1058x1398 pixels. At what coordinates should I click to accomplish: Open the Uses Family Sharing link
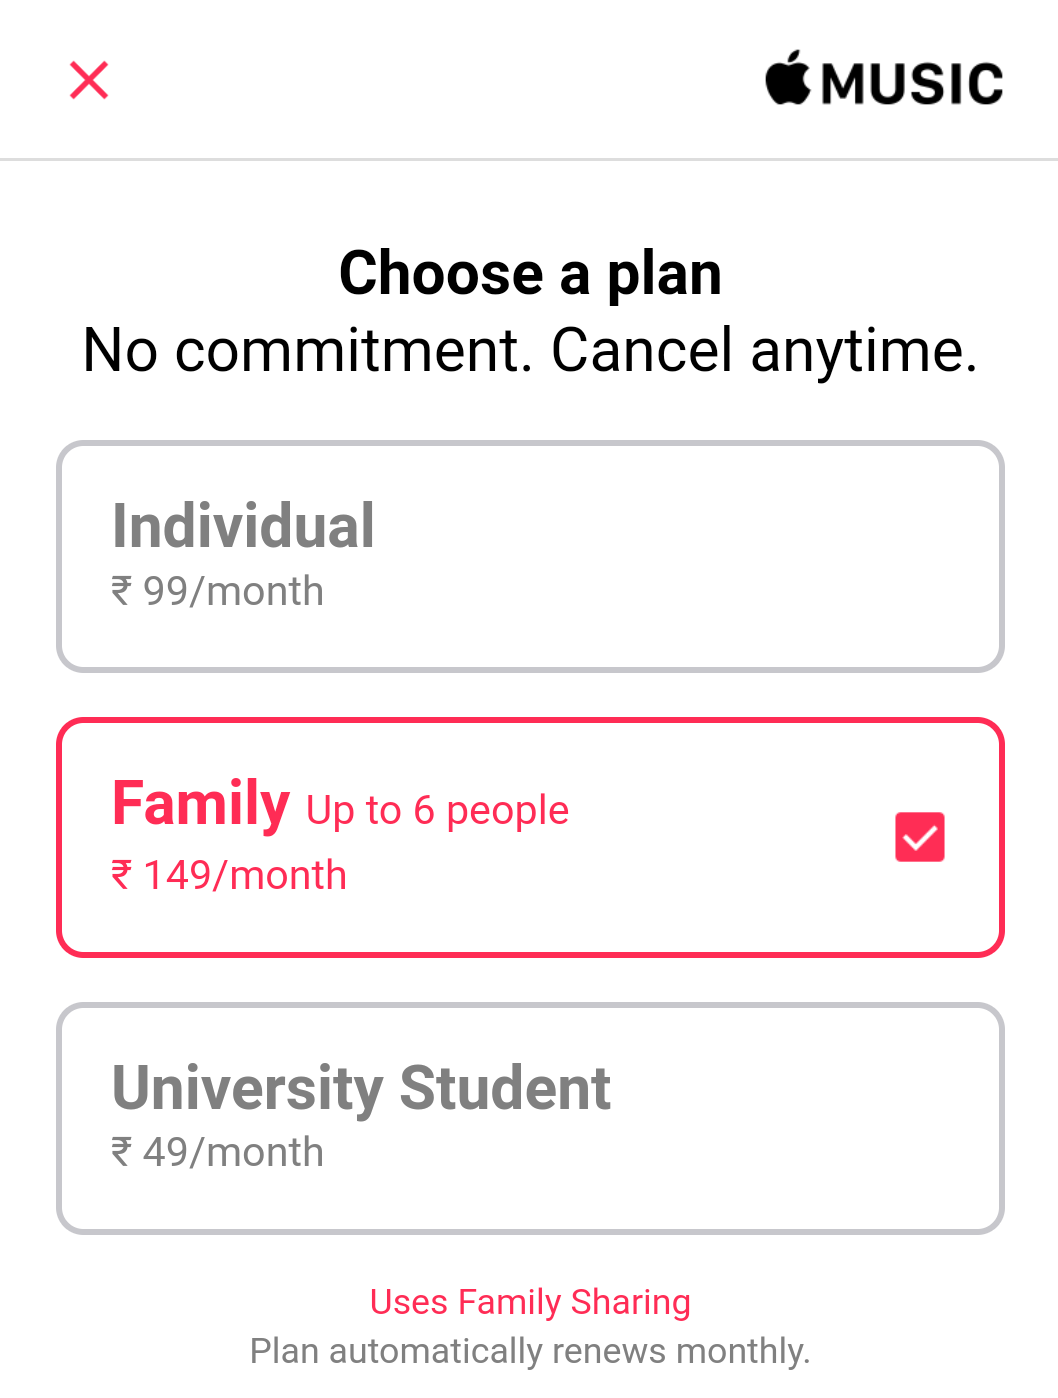click(x=530, y=1302)
